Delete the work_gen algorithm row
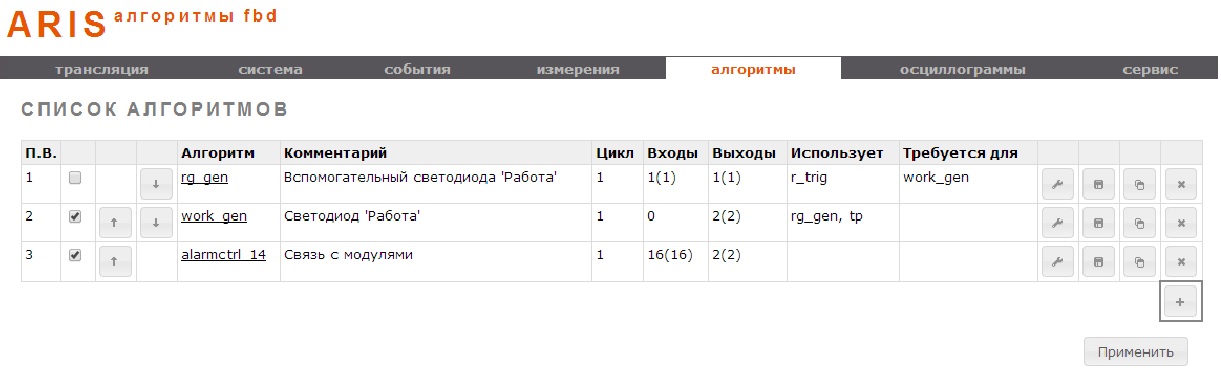The height and width of the screenshot is (379, 1221). (1180, 223)
